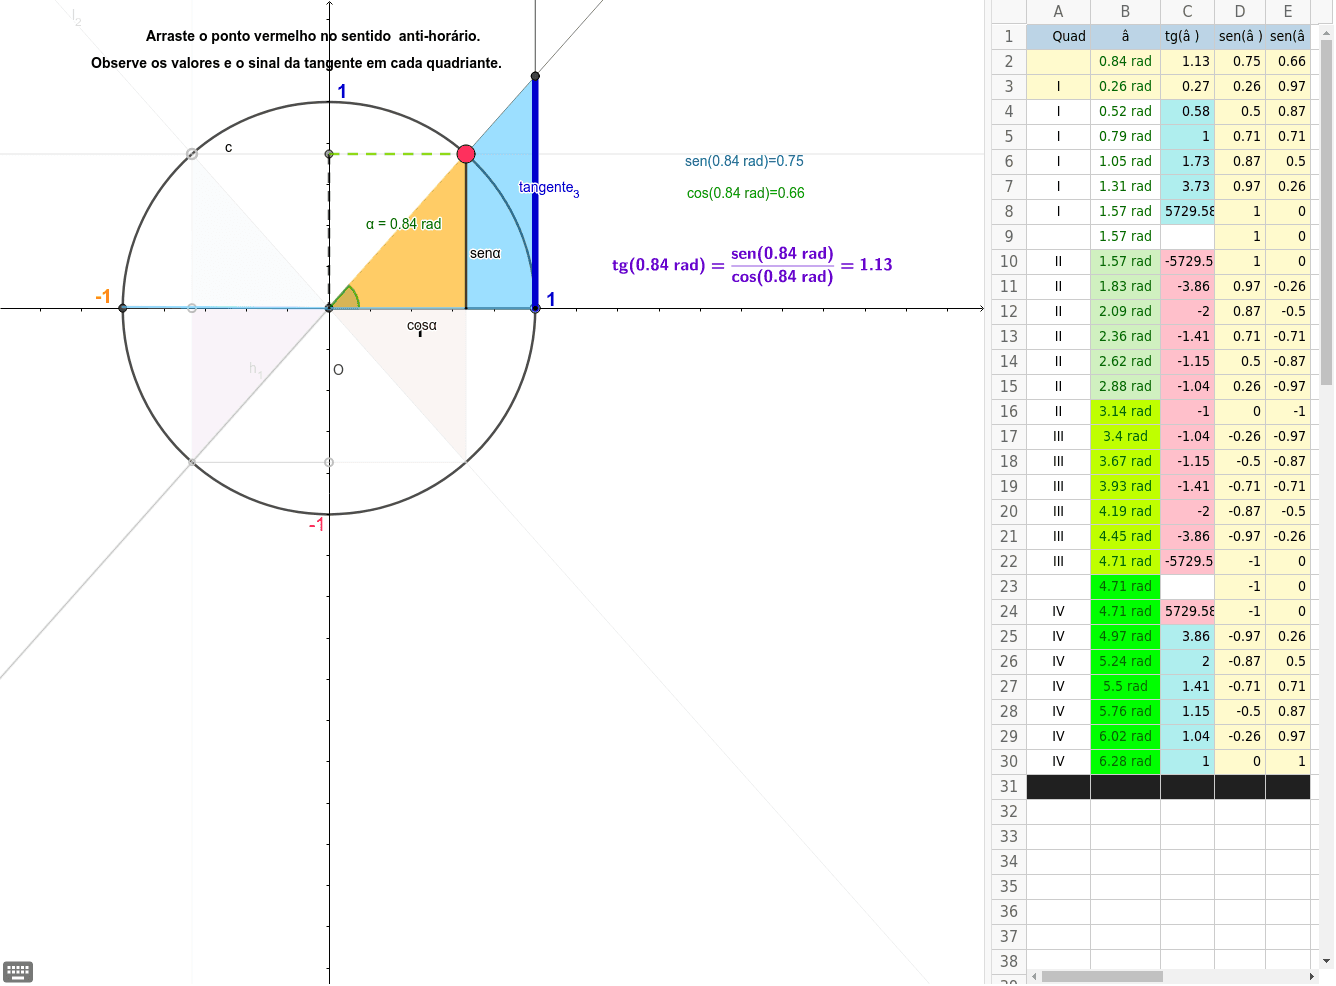This screenshot has height=986, width=1336.
Task: Click the 'cos(0.84 rad)=0.66' text
Action: click(x=745, y=193)
